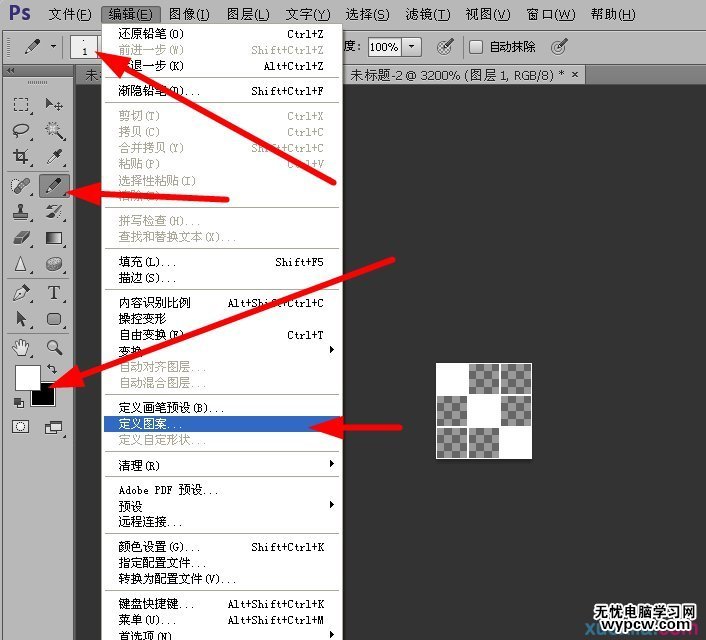Select the Crop tool
The image size is (706, 640).
coord(21,157)
